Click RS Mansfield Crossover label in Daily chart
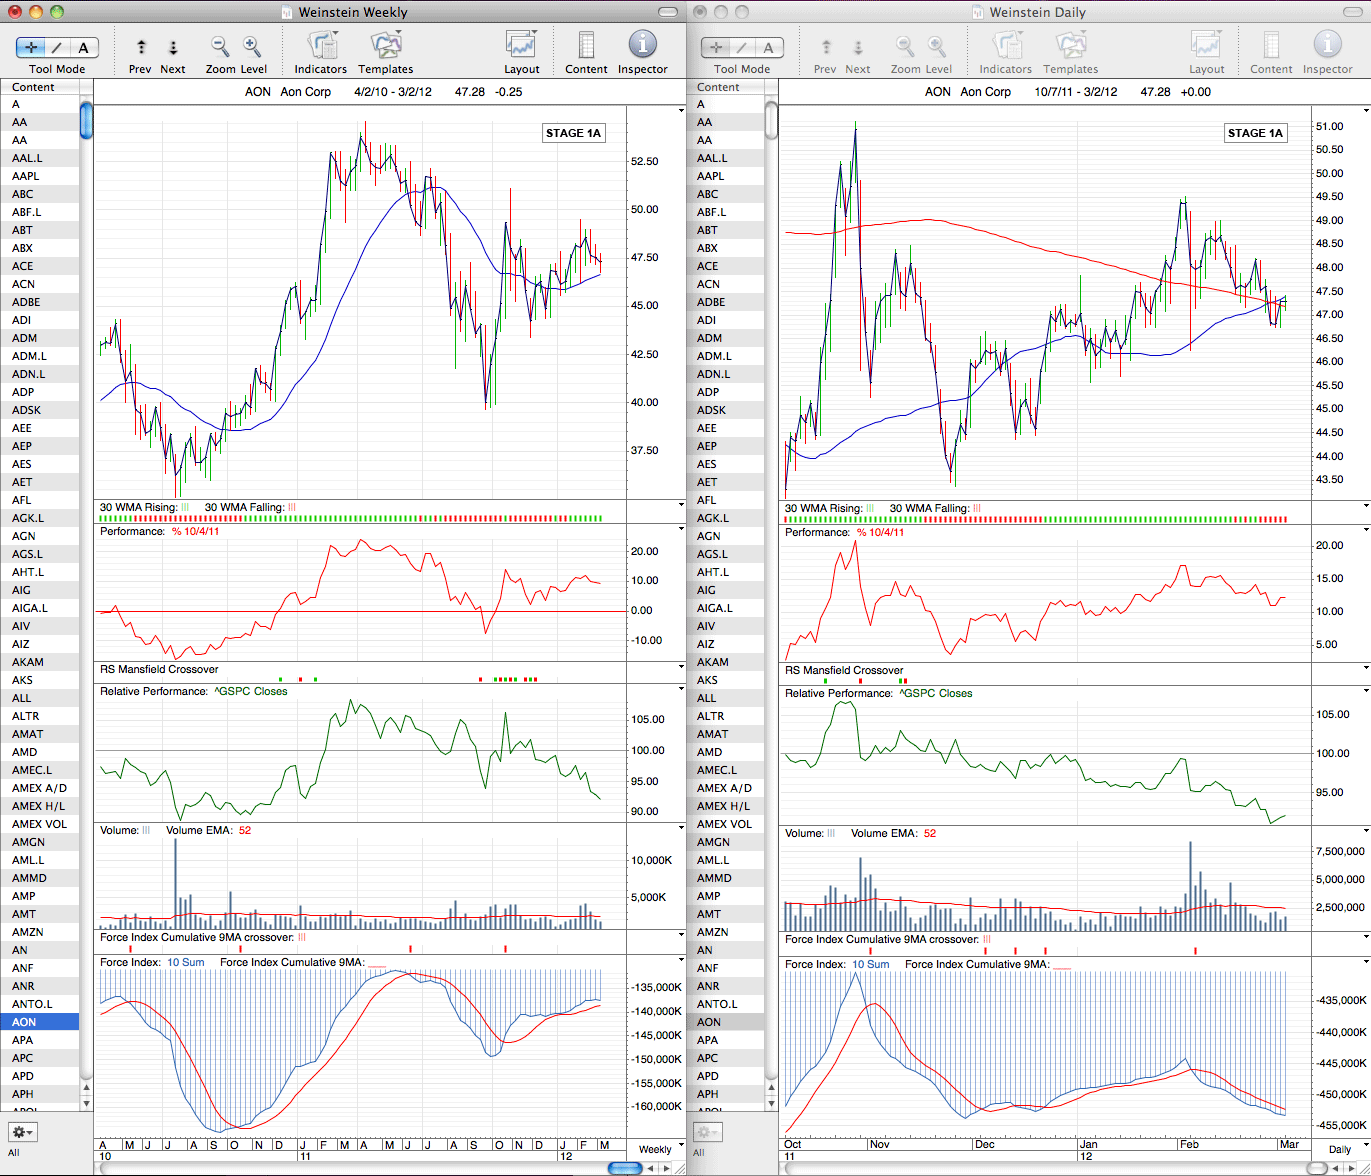1371x1176 pixels. (x=844, y=670)
